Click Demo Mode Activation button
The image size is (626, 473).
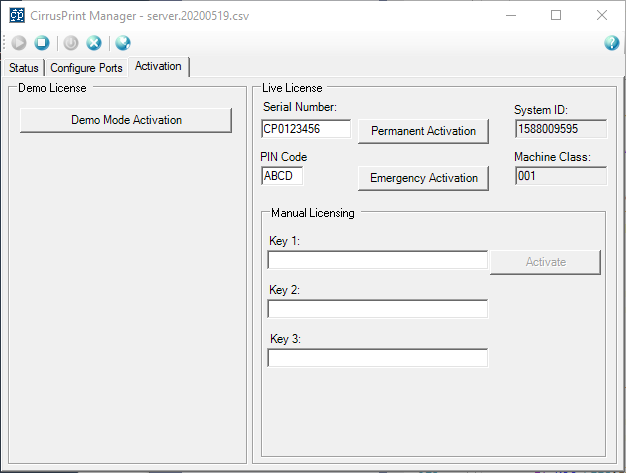tap(126, 120)
